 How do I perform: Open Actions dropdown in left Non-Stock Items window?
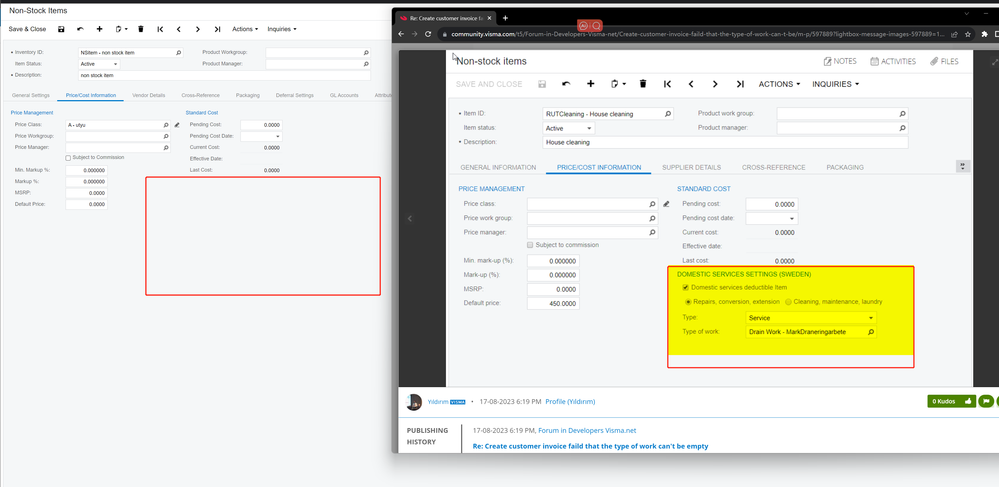point(245,29)
